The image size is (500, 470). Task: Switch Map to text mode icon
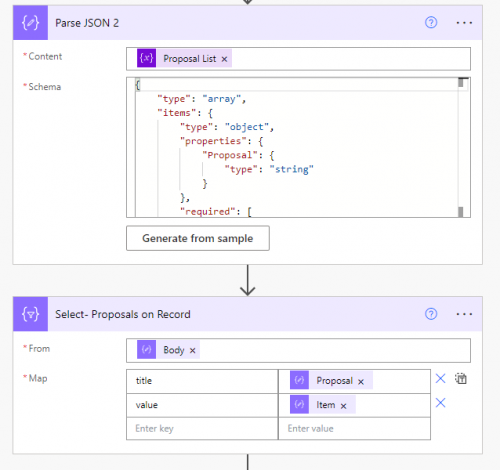click(x=461, y=378)
